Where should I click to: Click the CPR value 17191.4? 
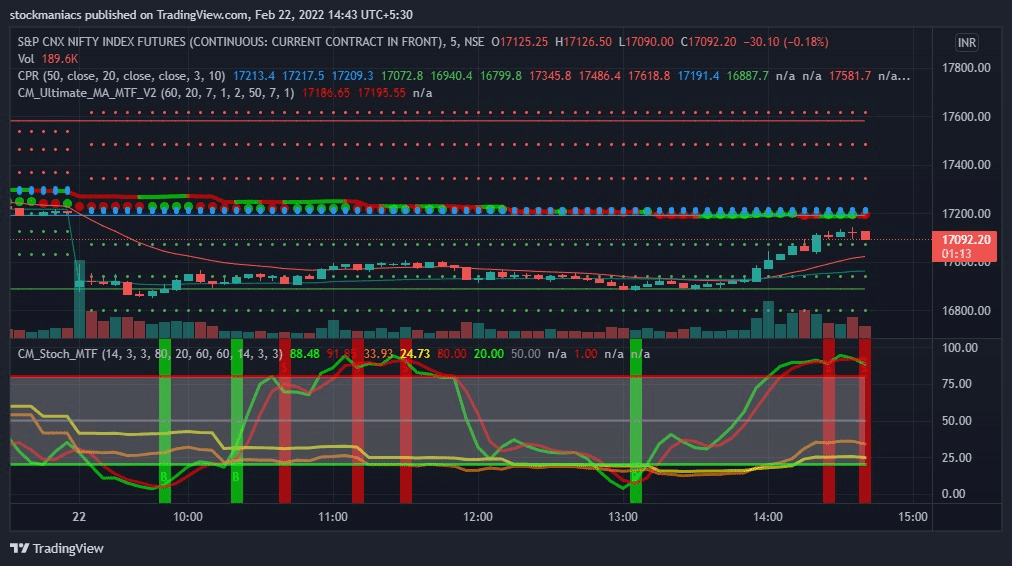[x=698, y=76]
